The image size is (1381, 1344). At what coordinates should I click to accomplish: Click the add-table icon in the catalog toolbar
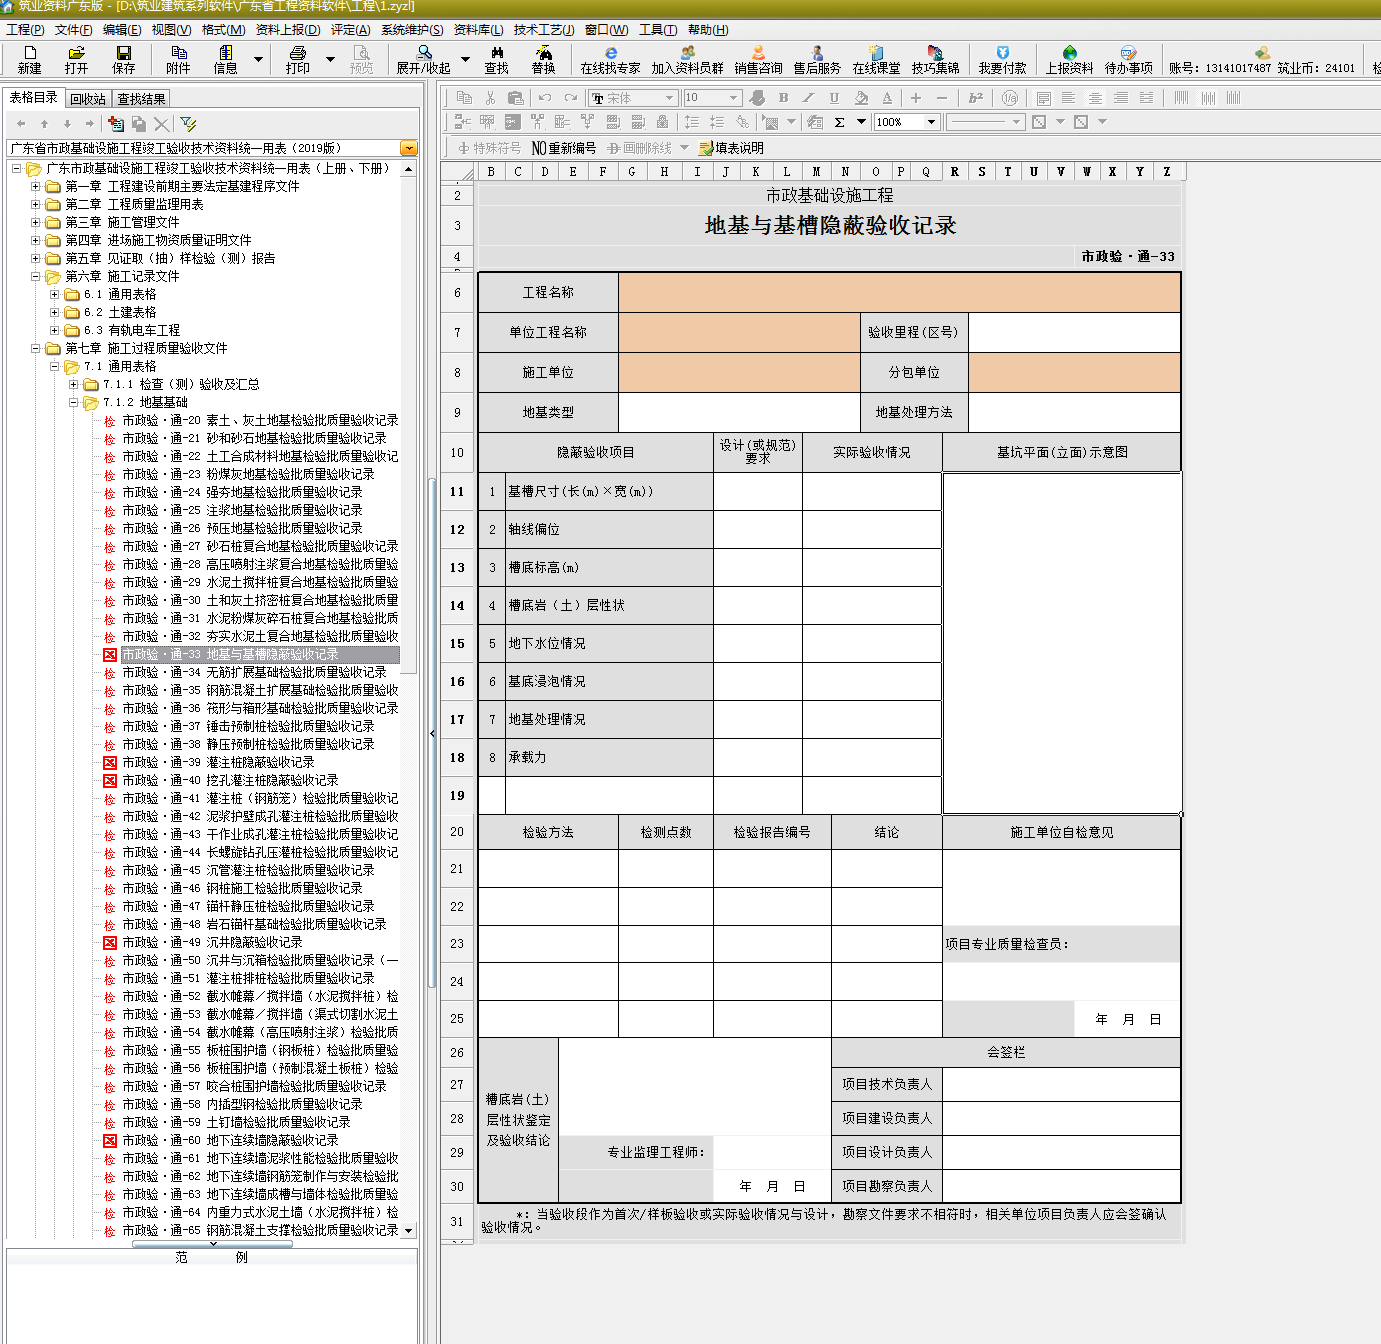click(x=116, y=124)
